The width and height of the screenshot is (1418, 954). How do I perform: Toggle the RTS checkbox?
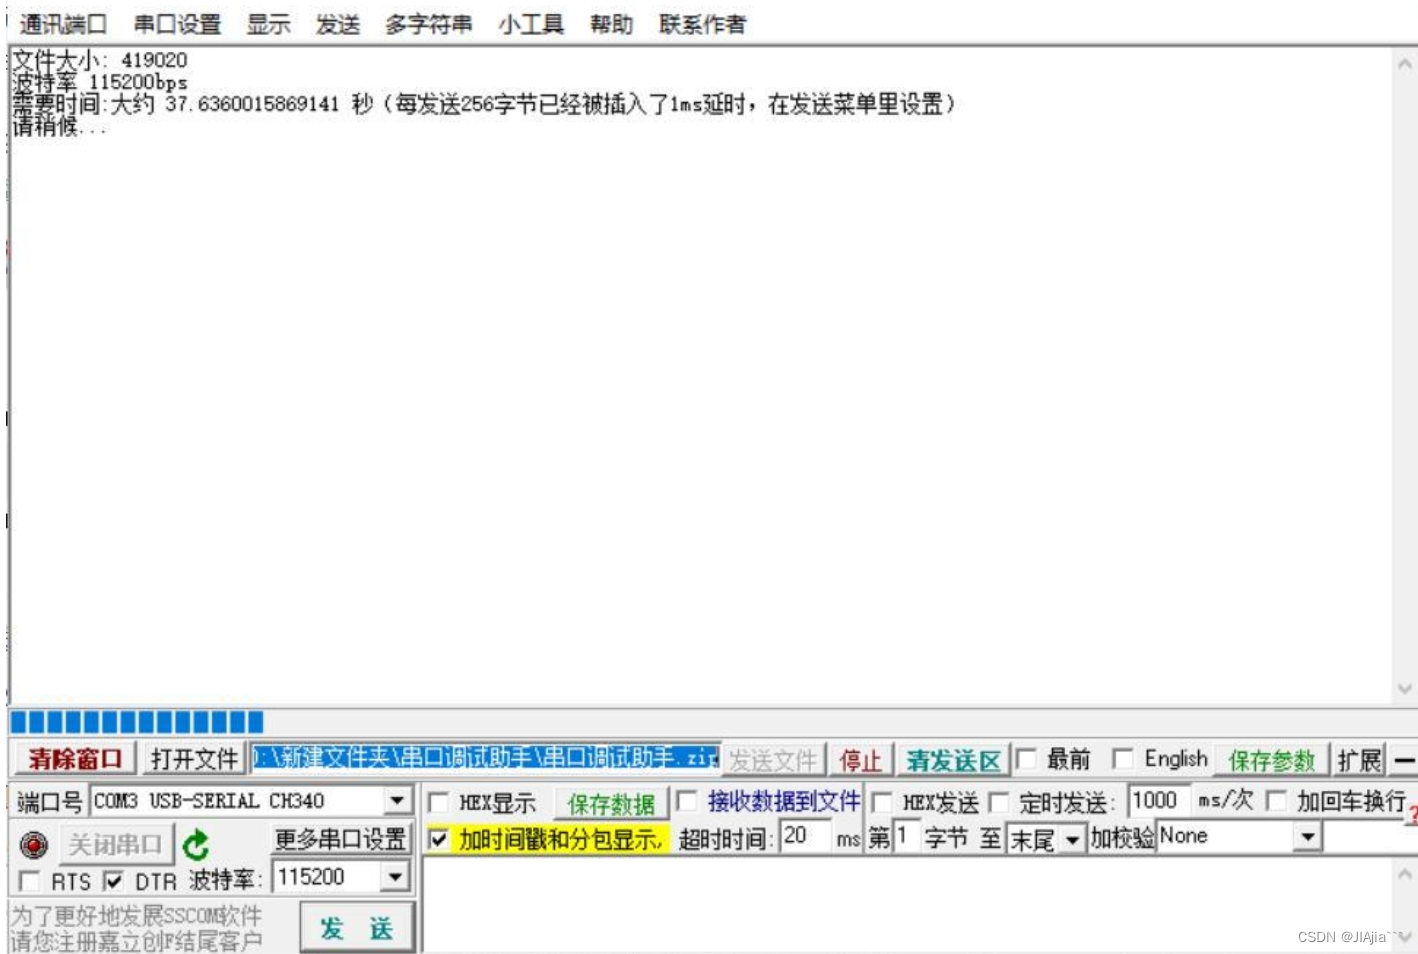30,881
